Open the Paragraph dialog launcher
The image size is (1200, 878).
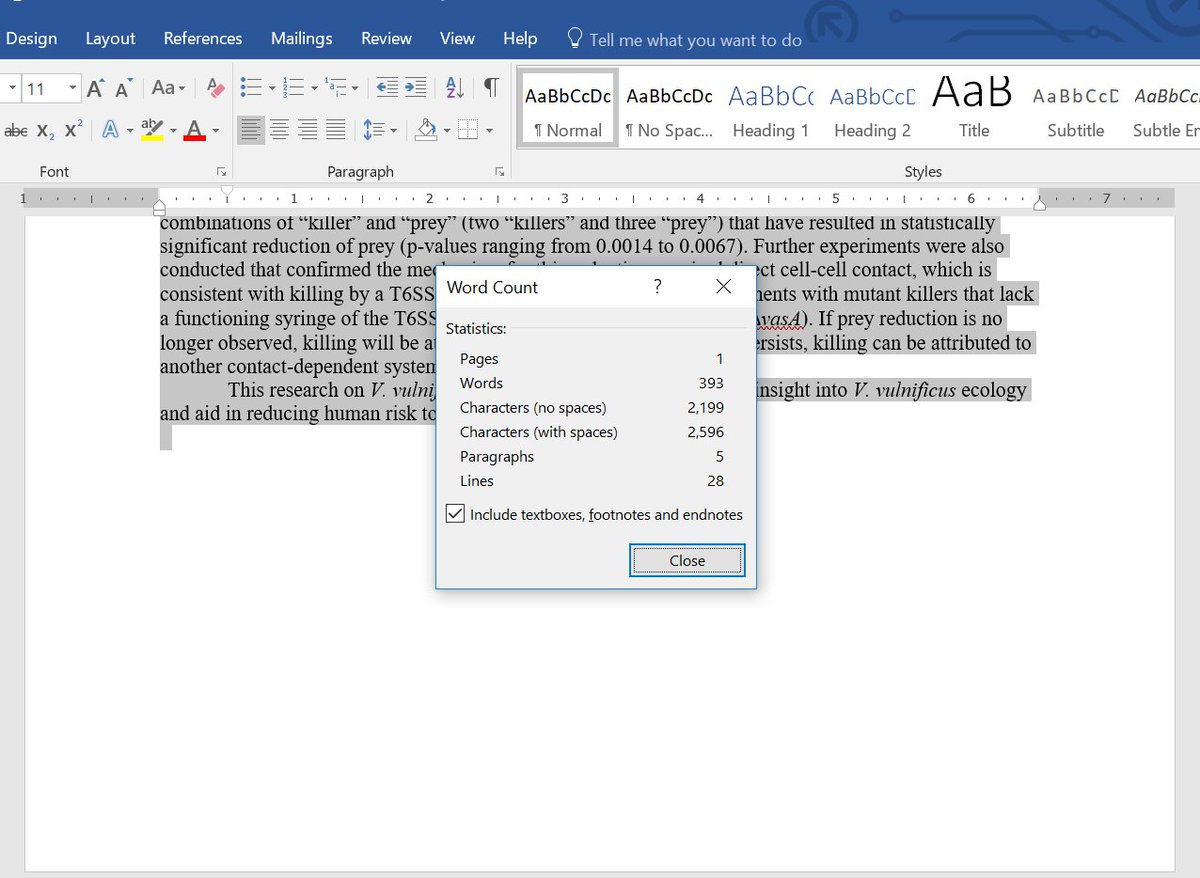click(x=498, y=172)
